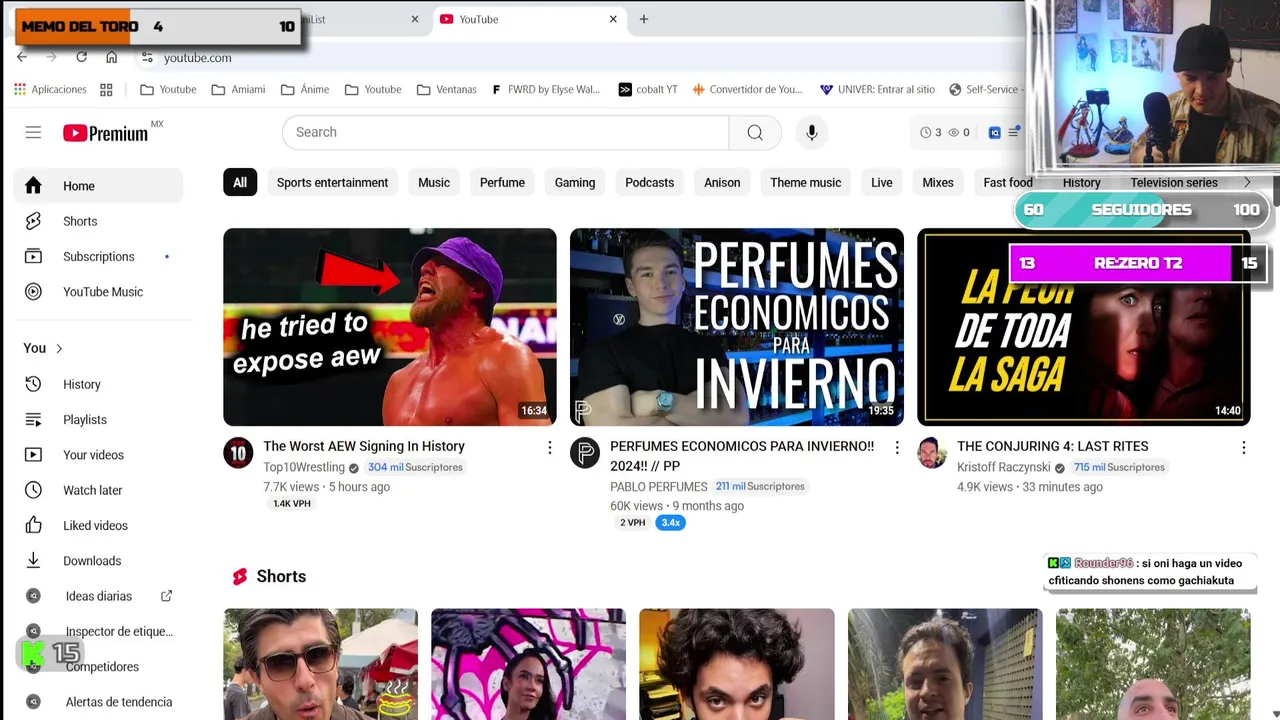Open UNIVER: Entrar al sitio bookmark
This screenshot has width=1280, height=720.
877,89
